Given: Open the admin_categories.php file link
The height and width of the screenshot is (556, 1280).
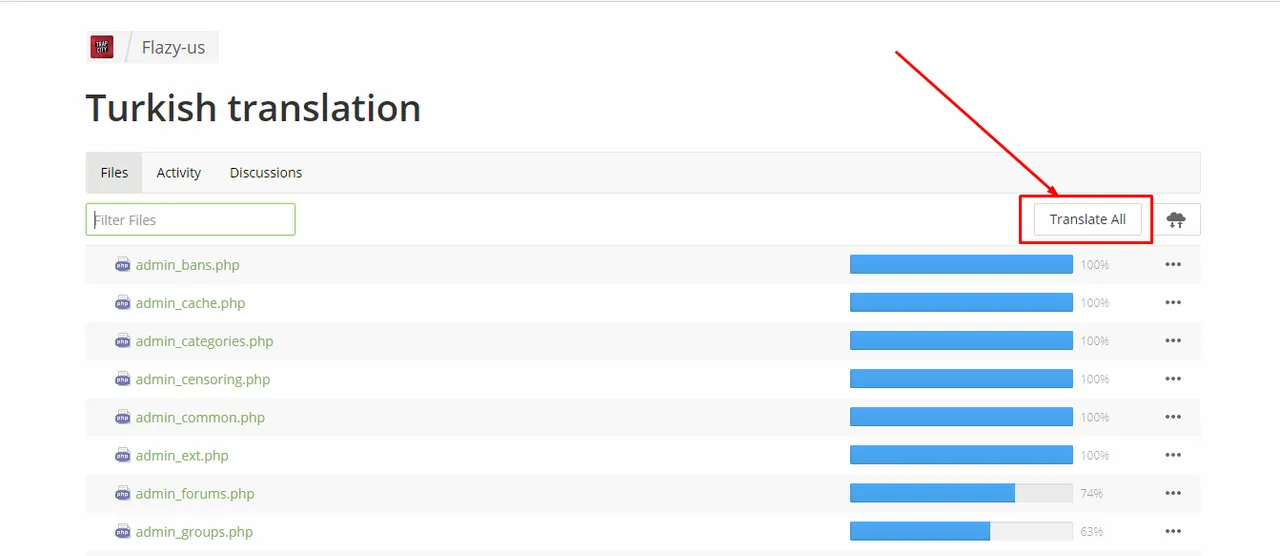Looking at the screenshot, I should click(x=204, y=341).
